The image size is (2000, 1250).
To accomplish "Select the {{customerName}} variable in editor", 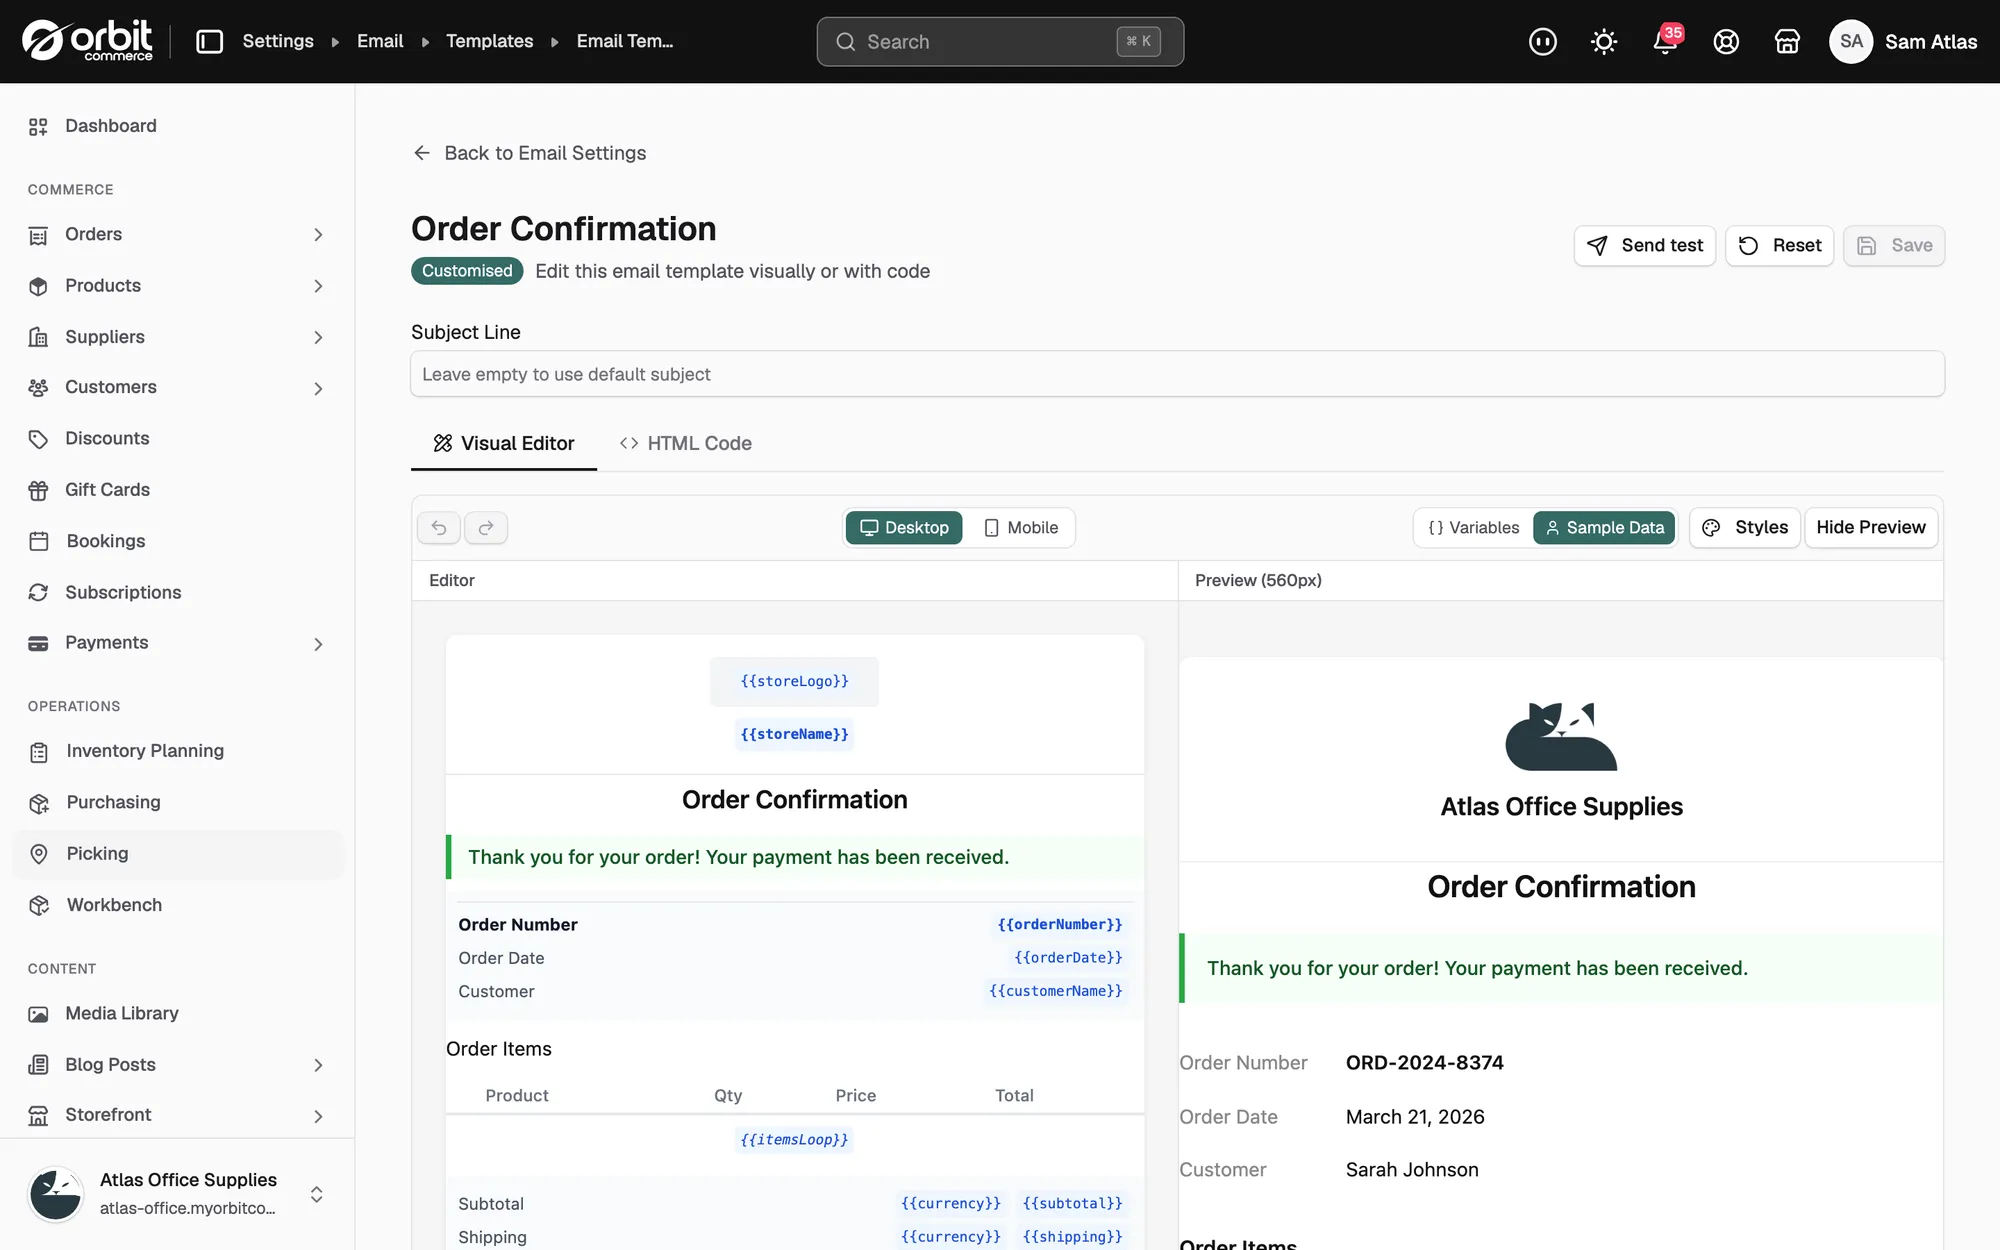I will point(1056,990).
